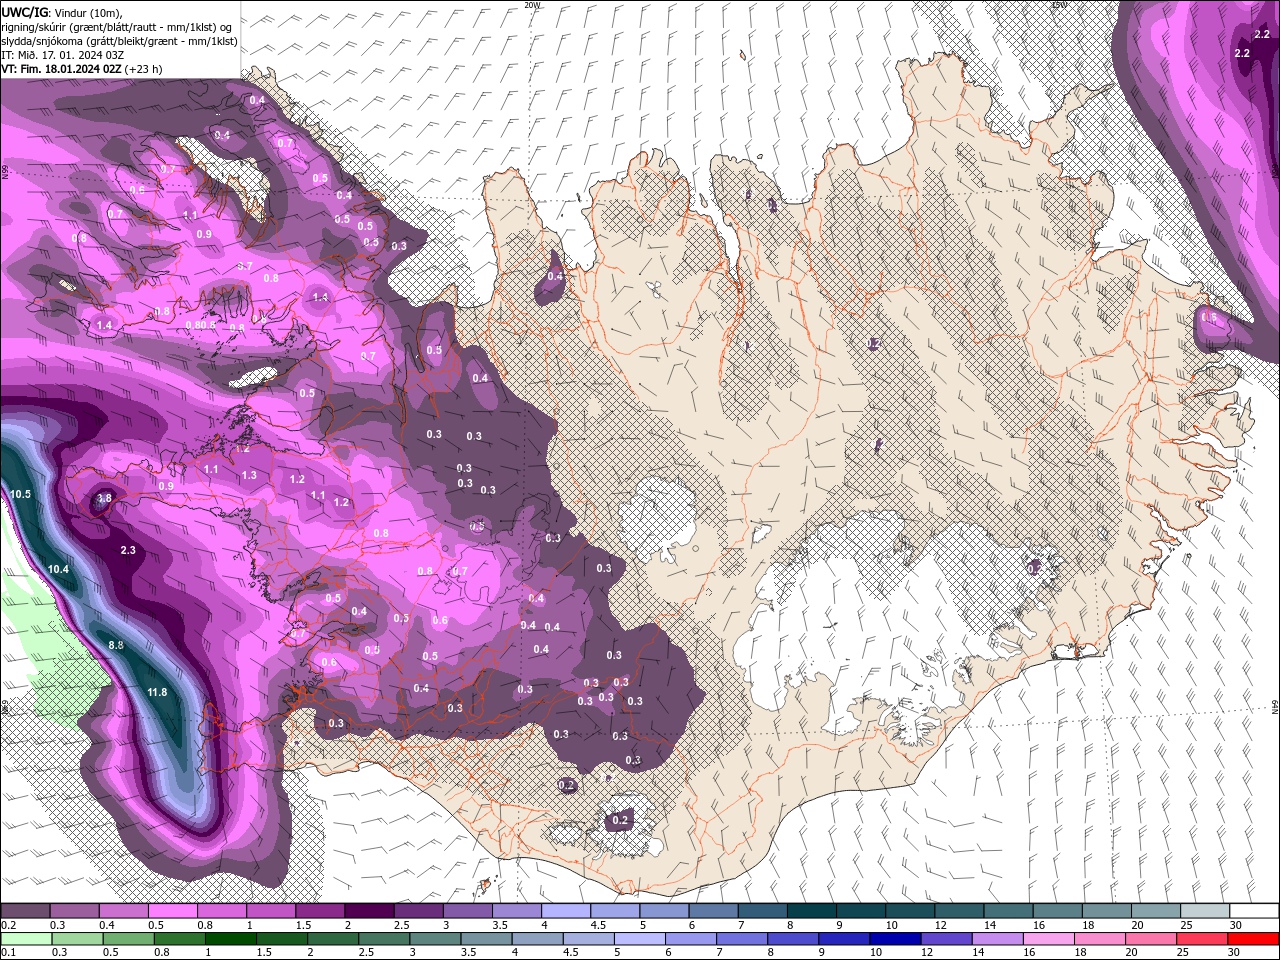The image size is (1280, 960).
Task: Pick the light lavender 4 swatch in snow scale
Action: click(566, 911)
